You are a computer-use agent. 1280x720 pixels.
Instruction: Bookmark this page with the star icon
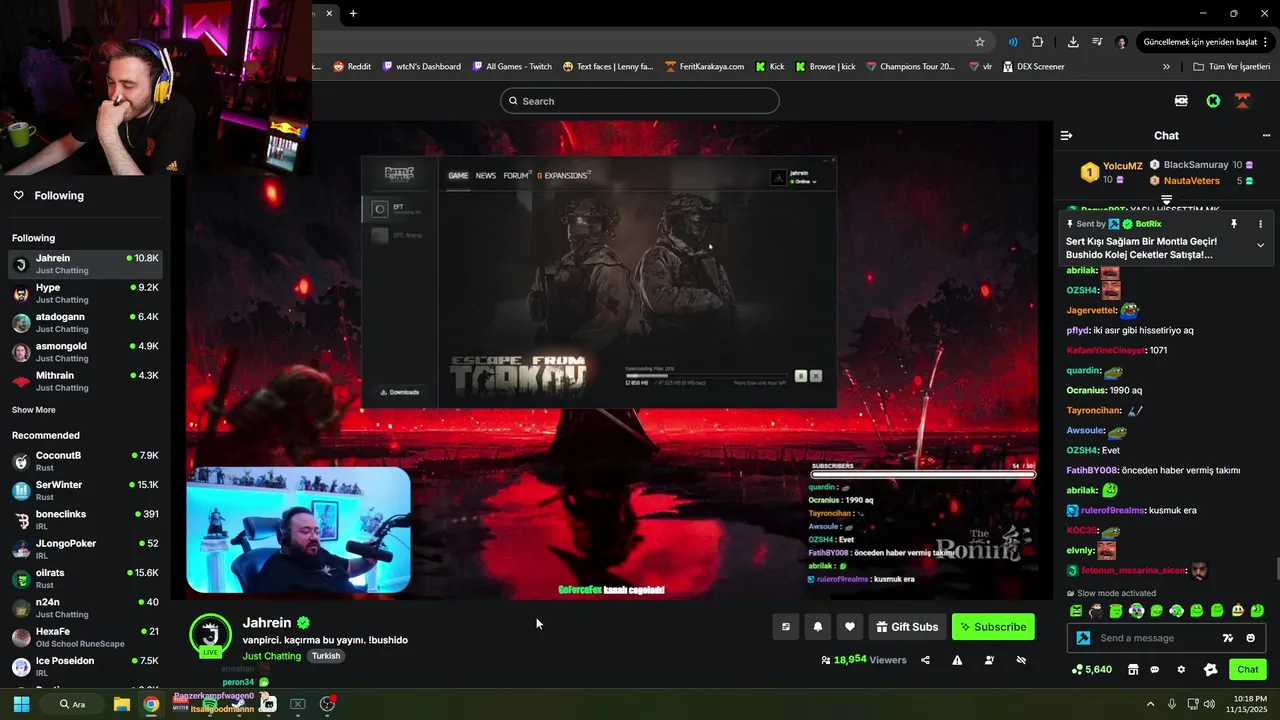pos(980,42)
